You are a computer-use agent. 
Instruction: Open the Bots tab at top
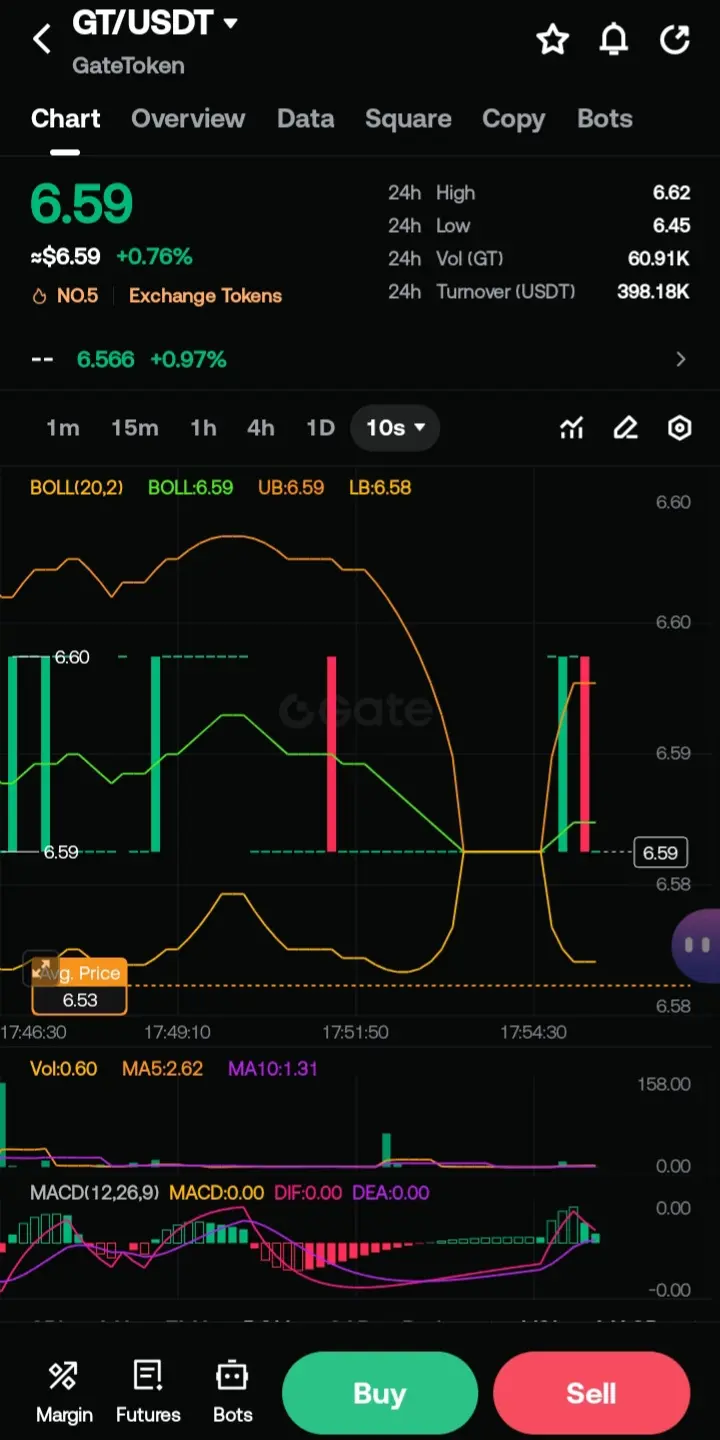coord(605,119)
